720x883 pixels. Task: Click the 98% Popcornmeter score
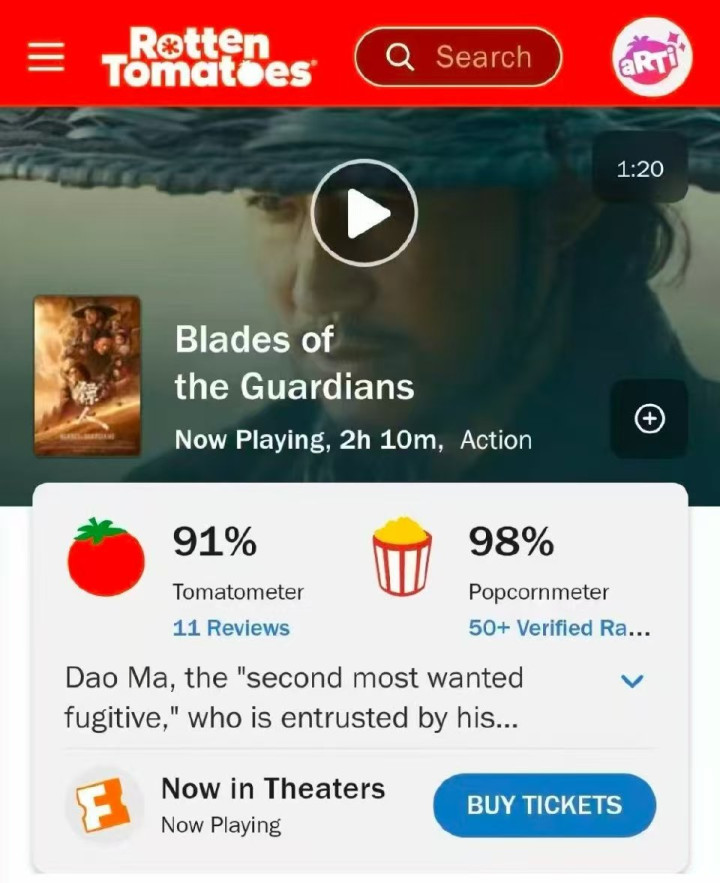tap(511, 541)
